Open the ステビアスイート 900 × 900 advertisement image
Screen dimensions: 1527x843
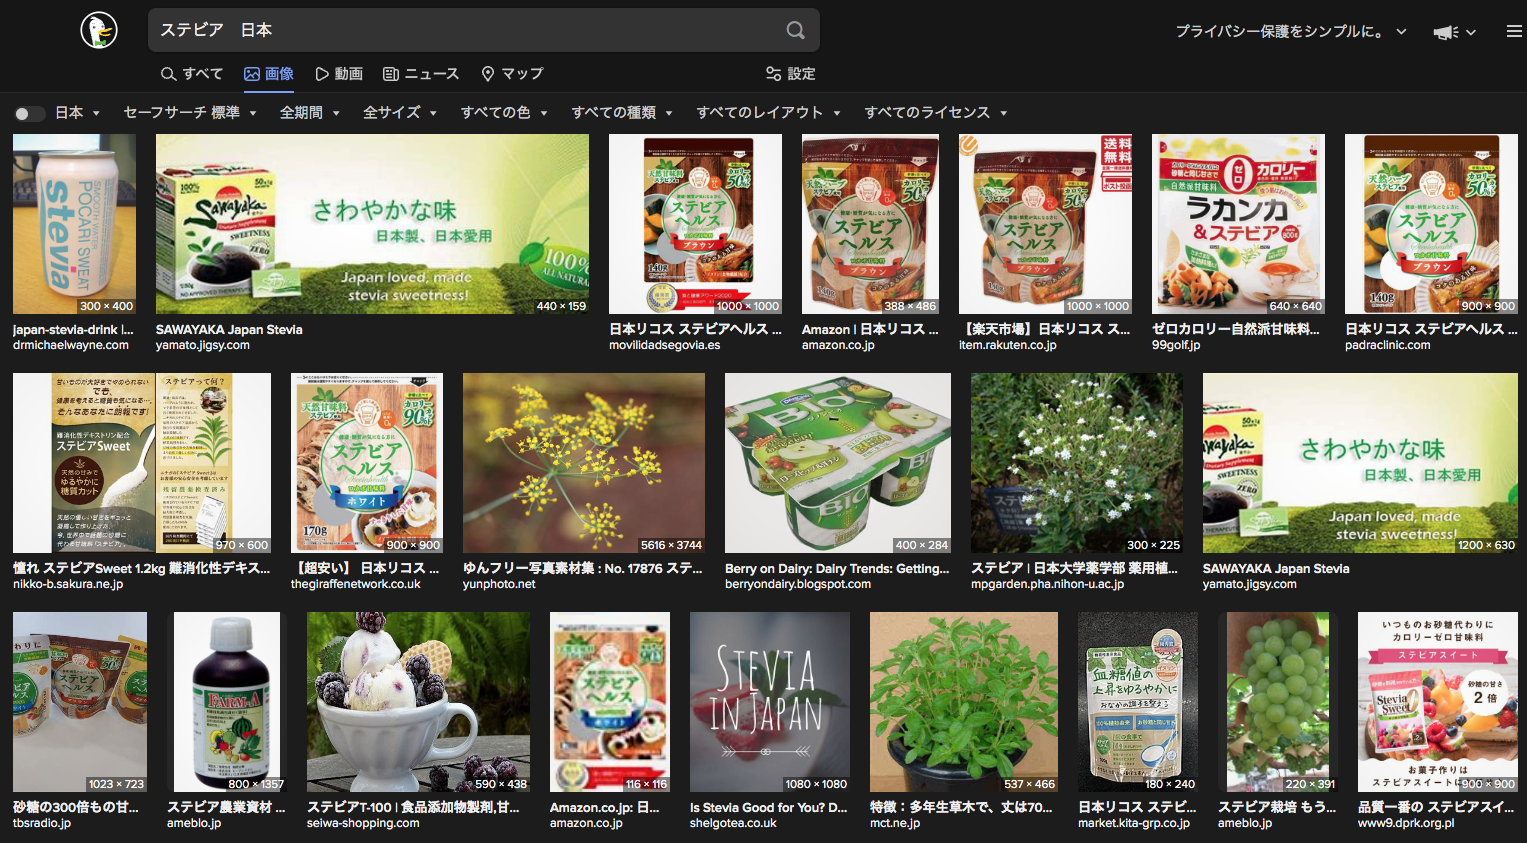(x=1438, y=702)
